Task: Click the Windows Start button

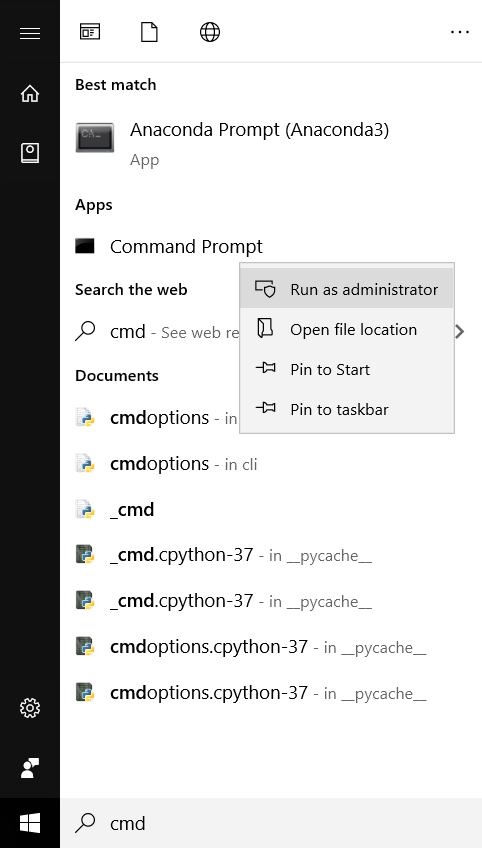Action: [x=30, y=823]
